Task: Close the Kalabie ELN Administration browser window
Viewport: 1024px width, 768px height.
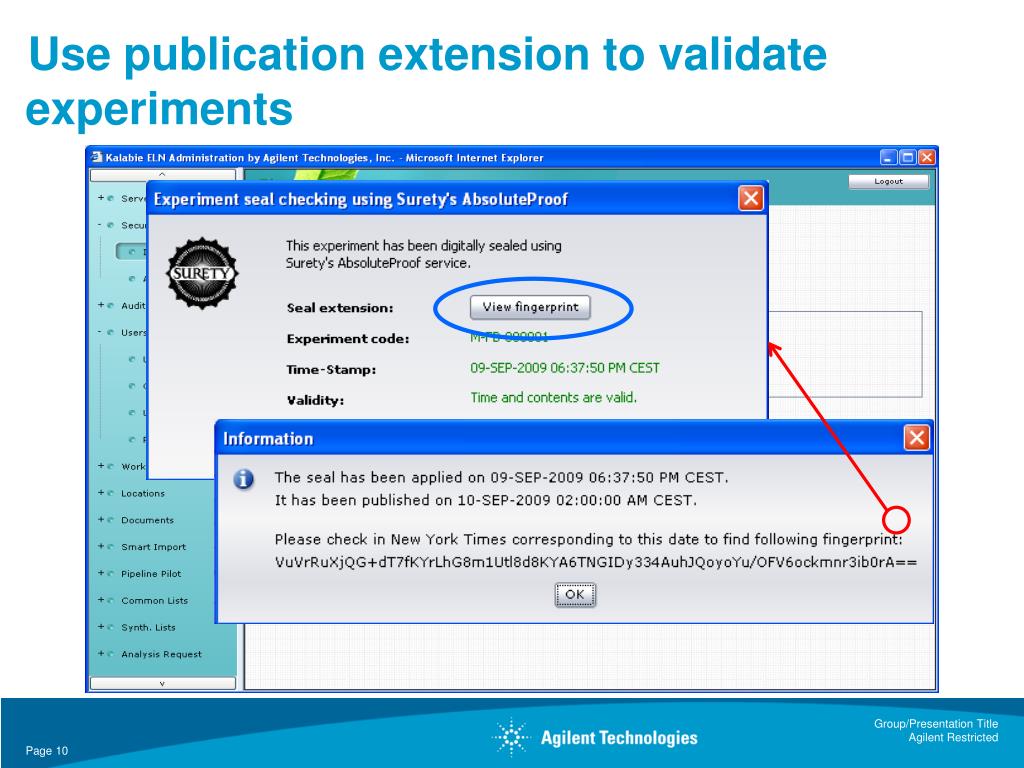Action: (x=927, y=157)
